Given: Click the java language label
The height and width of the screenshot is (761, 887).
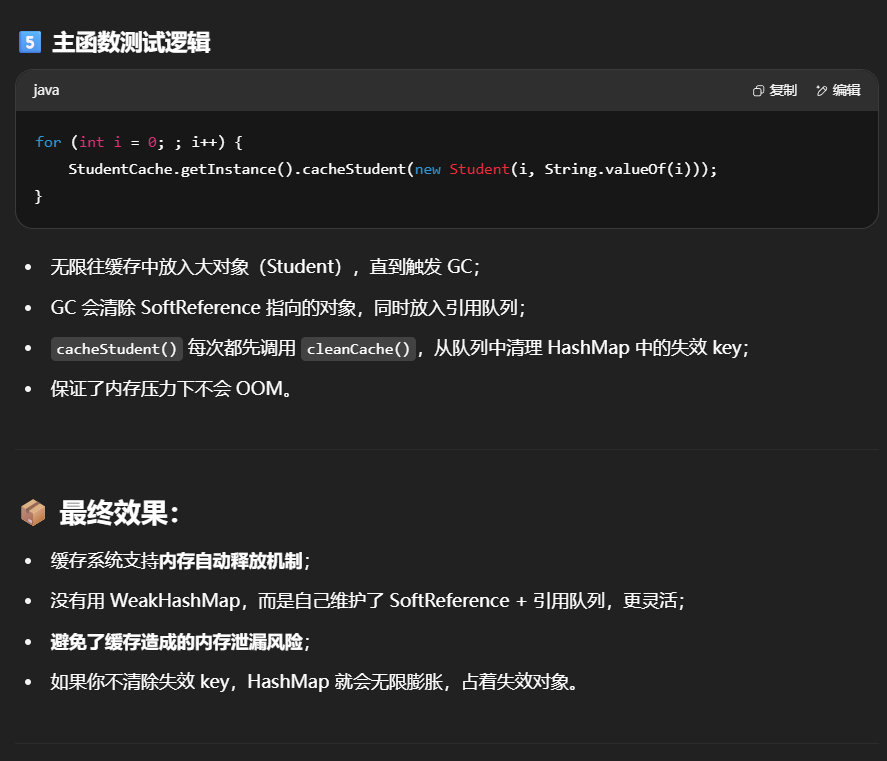Looking at the screenshot, I should pyautogui.click(x=46, y=90).
